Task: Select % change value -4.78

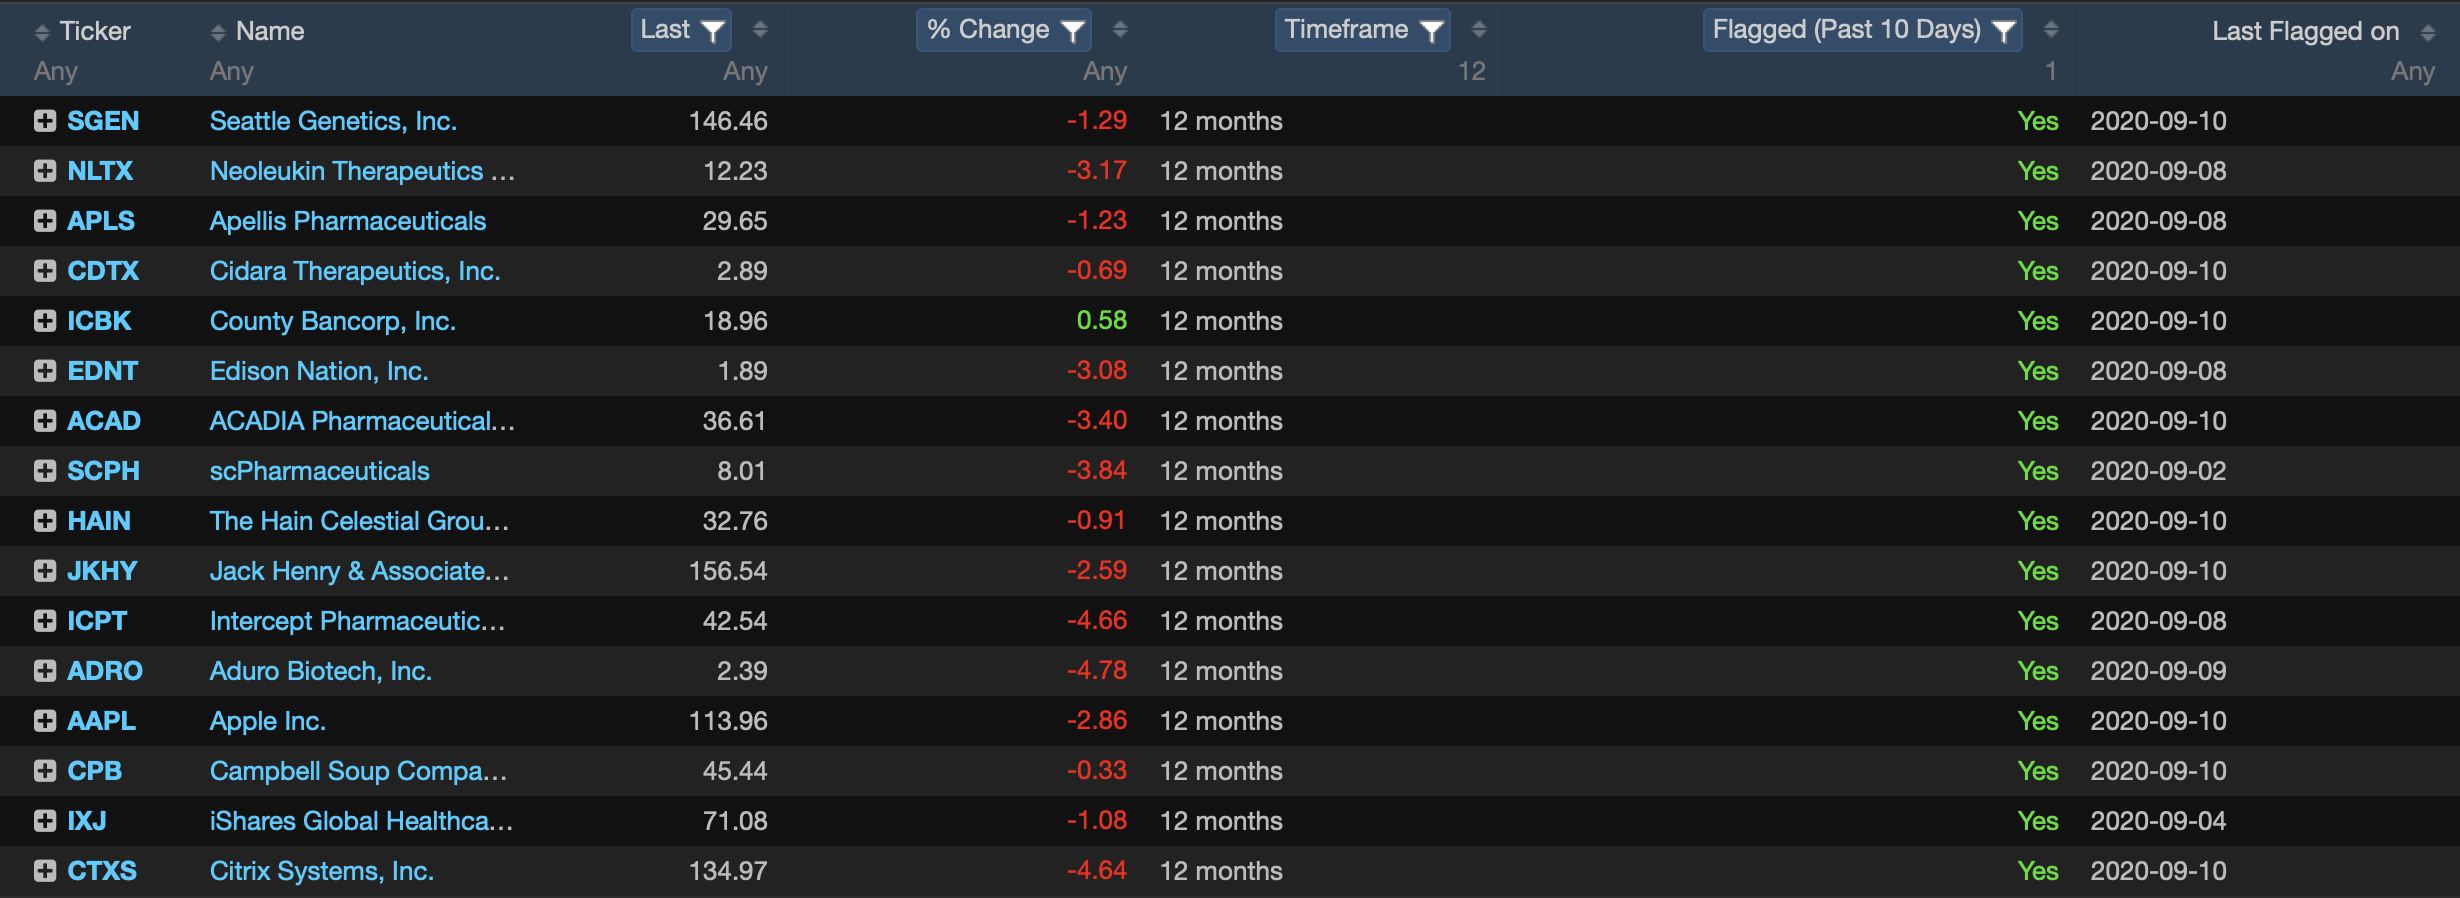Action: pyautogui.click(x=1097, y=671)
